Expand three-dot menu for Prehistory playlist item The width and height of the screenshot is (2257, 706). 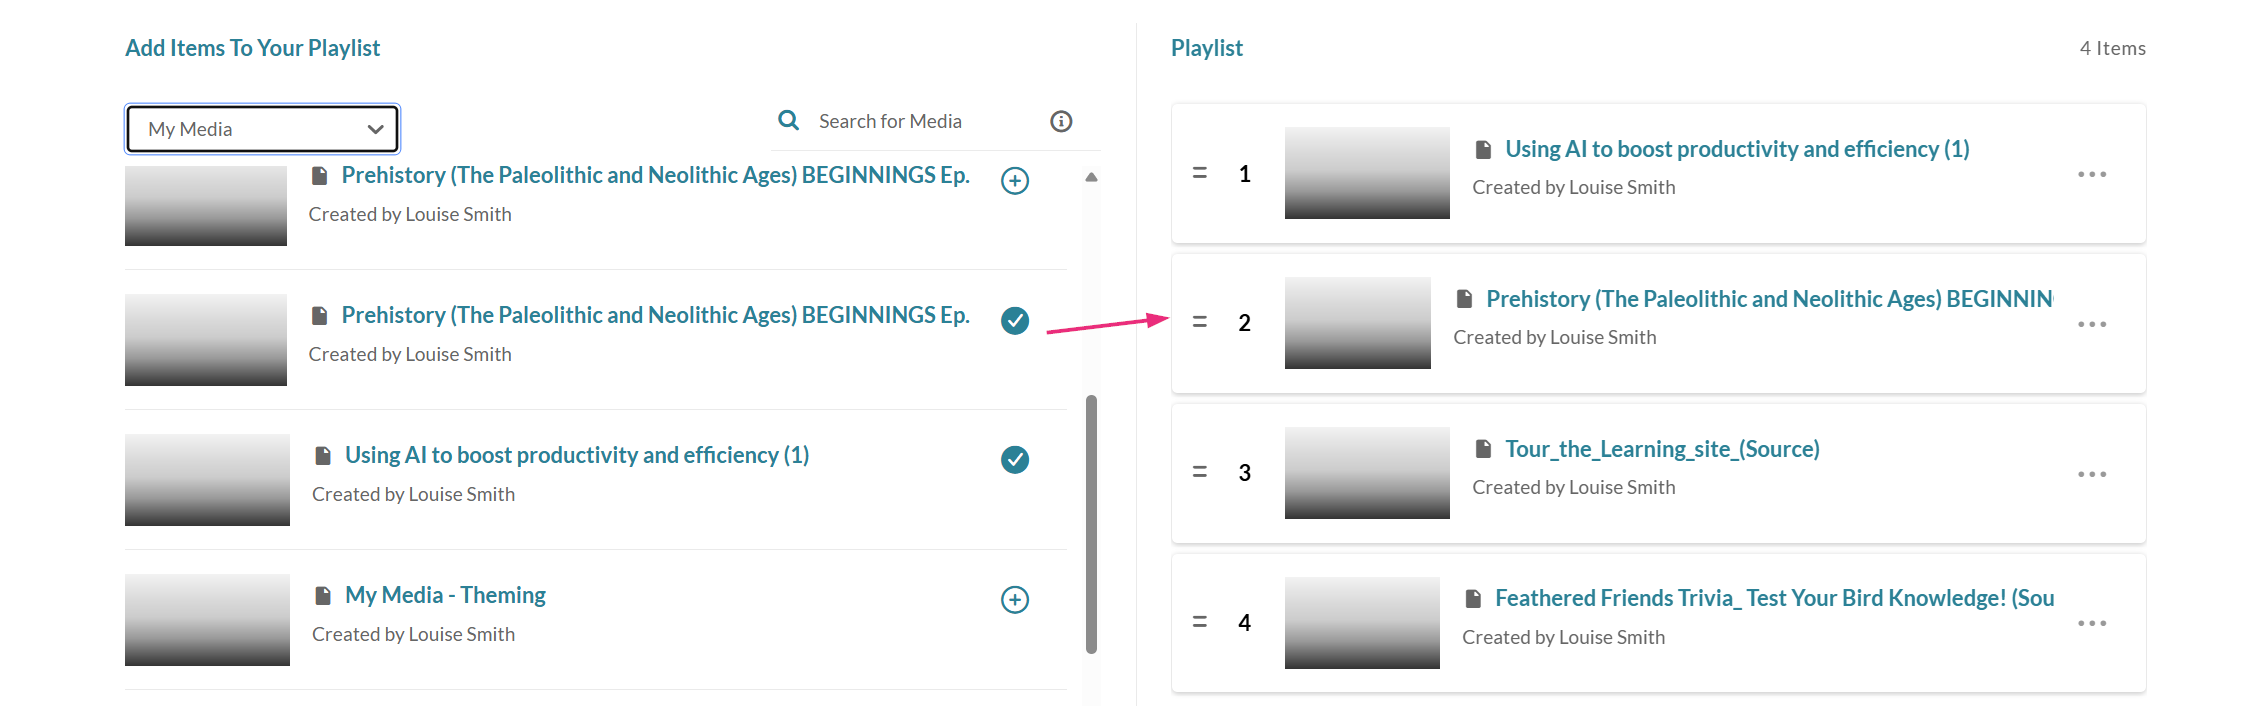point(2091,324)
